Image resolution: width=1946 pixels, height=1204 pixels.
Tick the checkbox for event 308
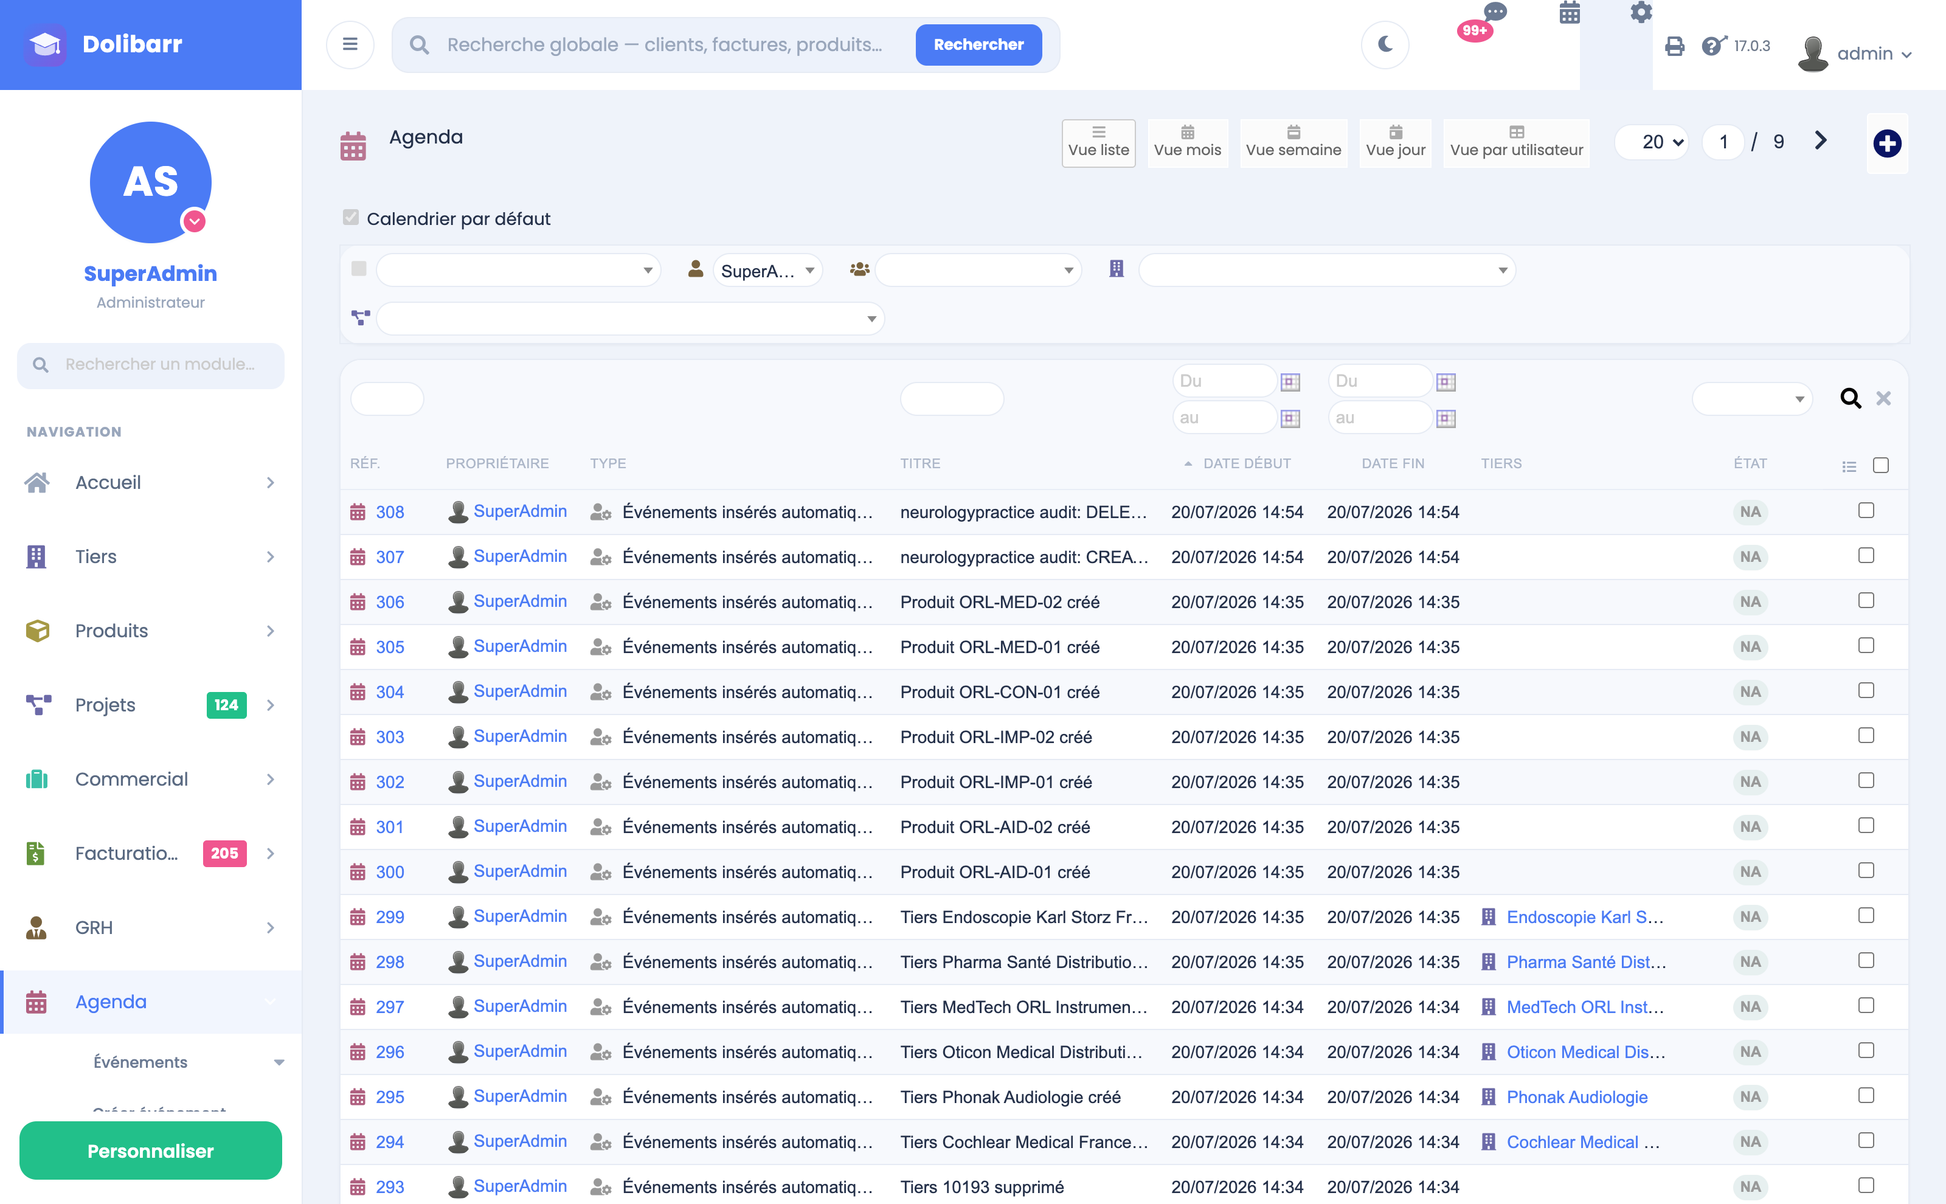coord(1866,511)
